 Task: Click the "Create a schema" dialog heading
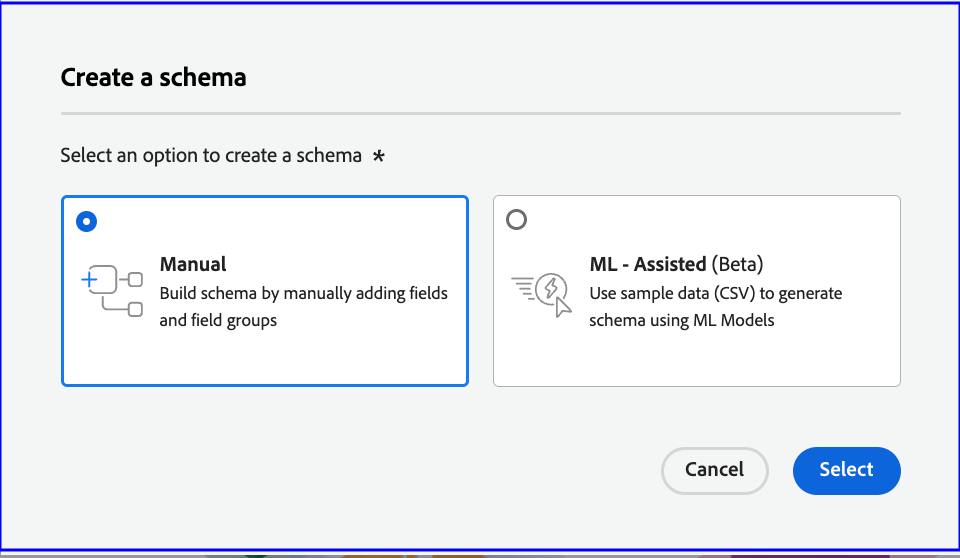153,77
